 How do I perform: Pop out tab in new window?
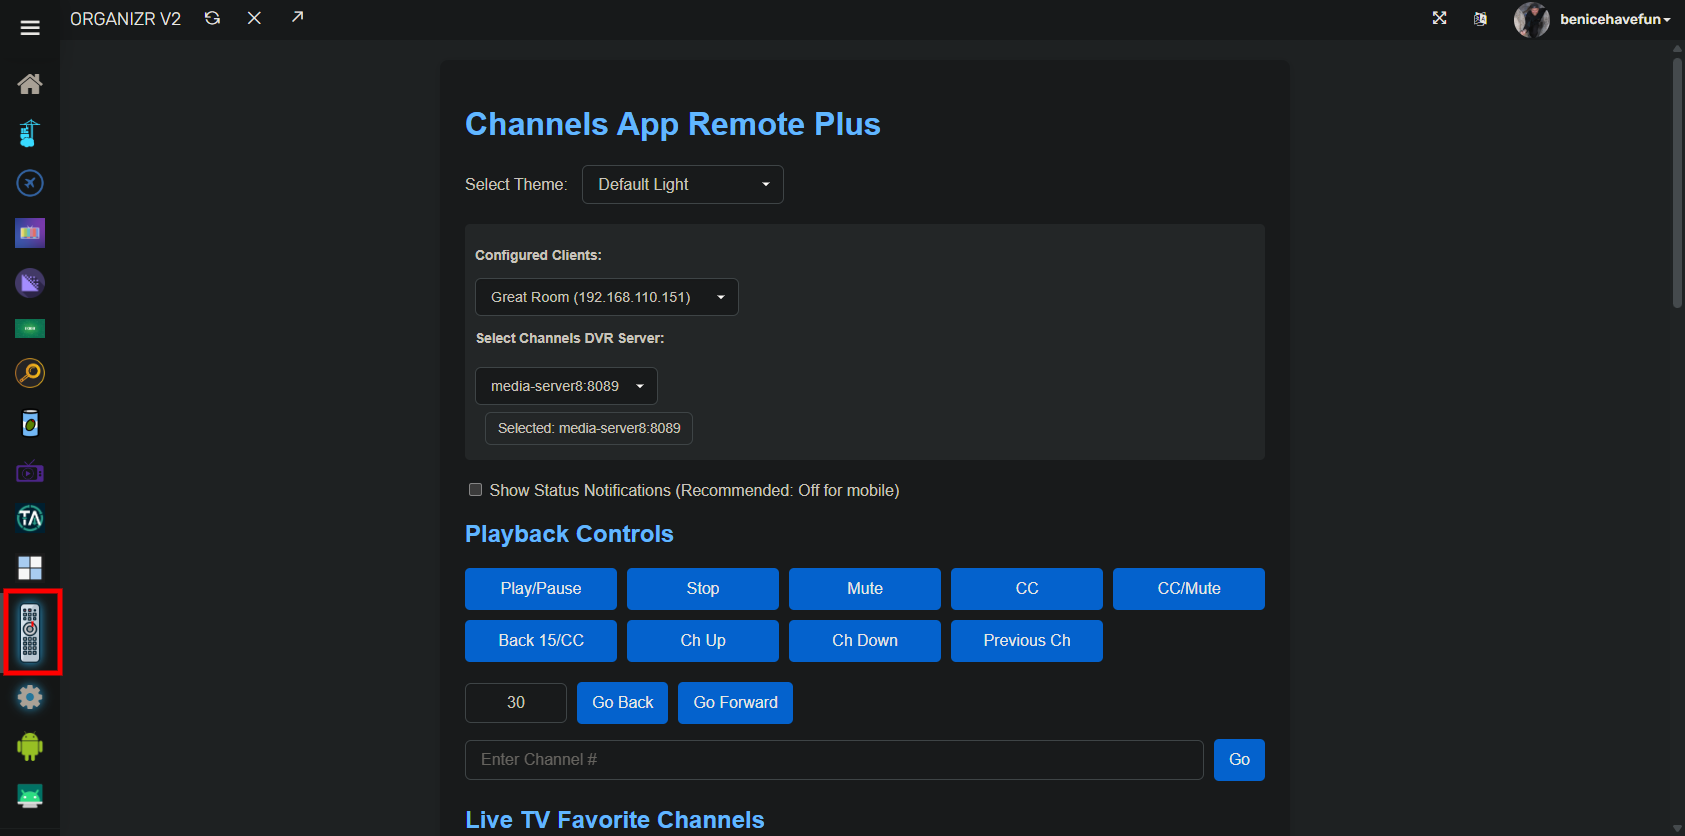pyautogui.click(x=297, y=17)
